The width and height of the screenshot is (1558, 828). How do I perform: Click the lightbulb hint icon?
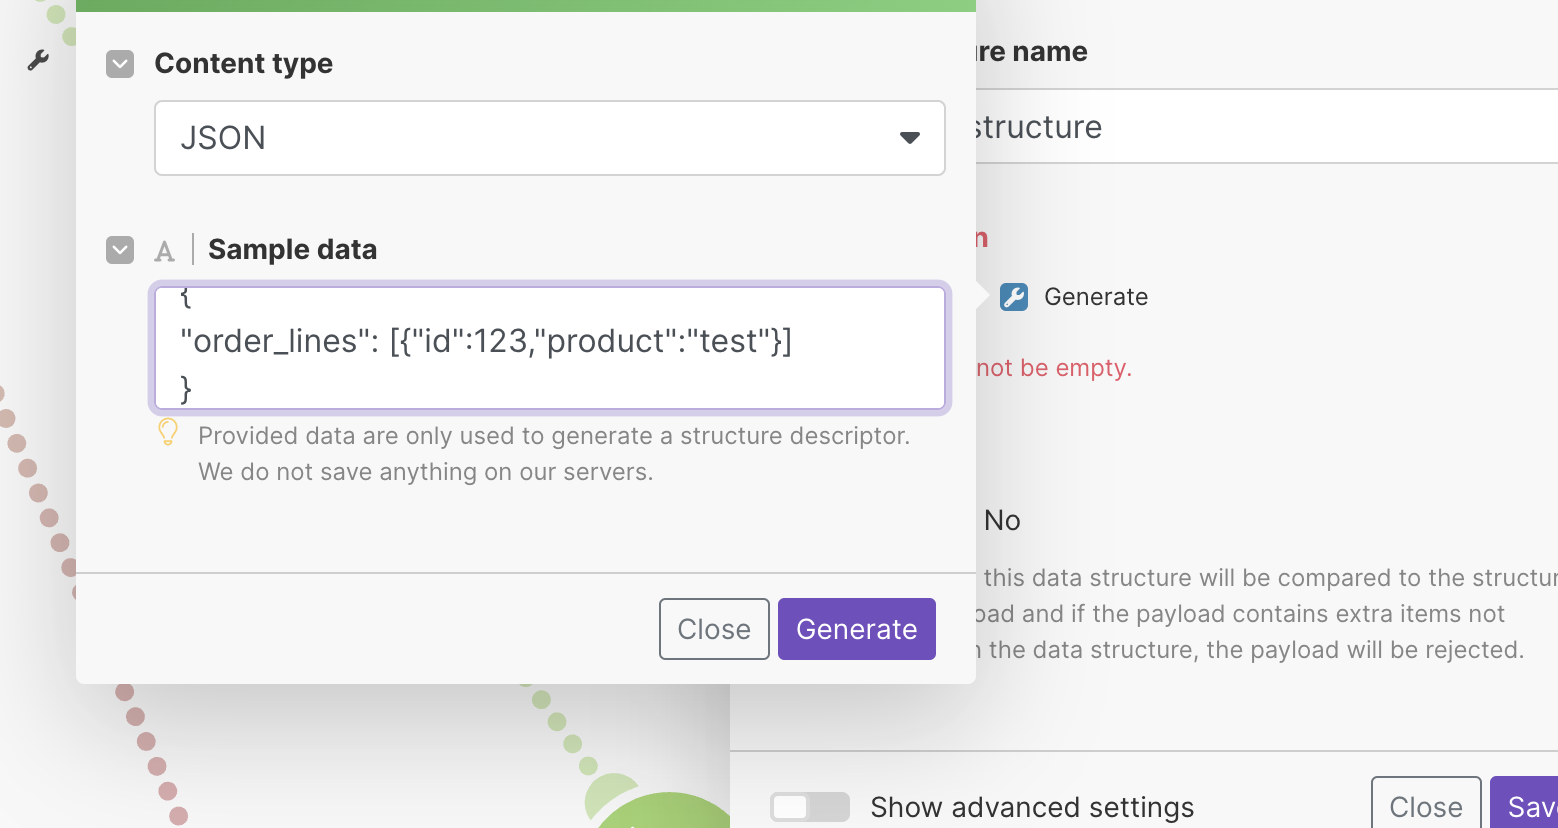click(168, 432)
